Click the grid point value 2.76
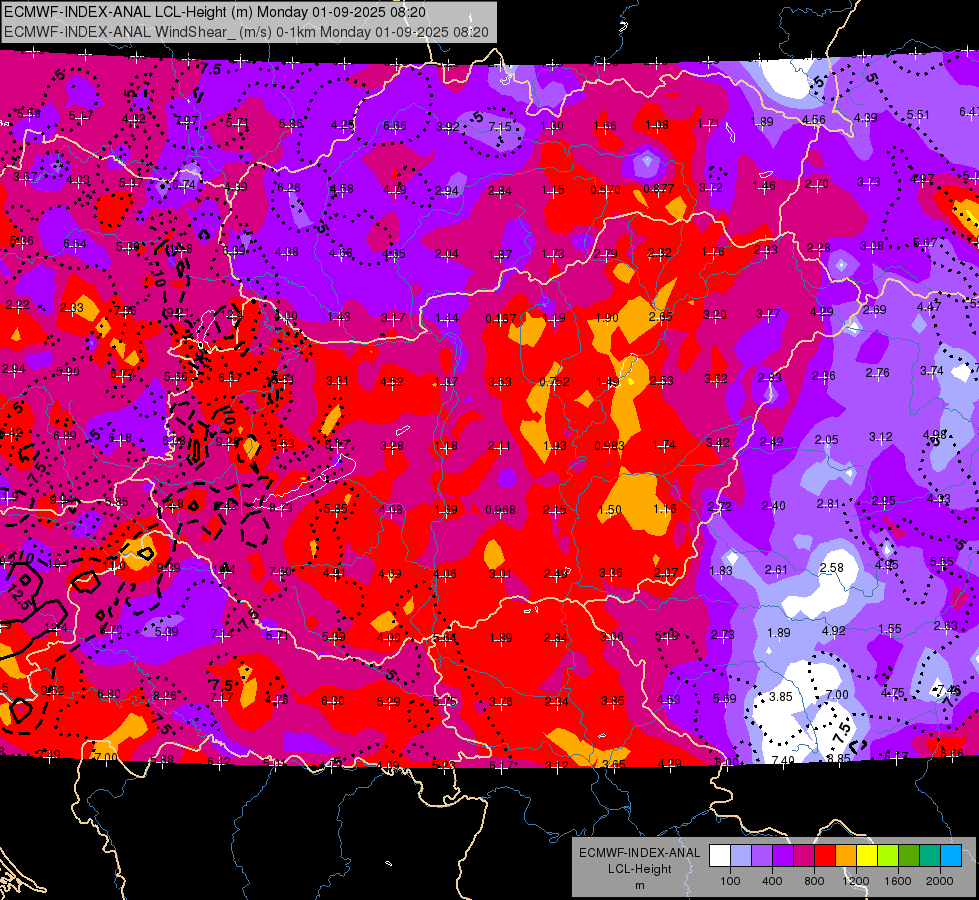The image size is (979, 900). [x=877, y=373]
